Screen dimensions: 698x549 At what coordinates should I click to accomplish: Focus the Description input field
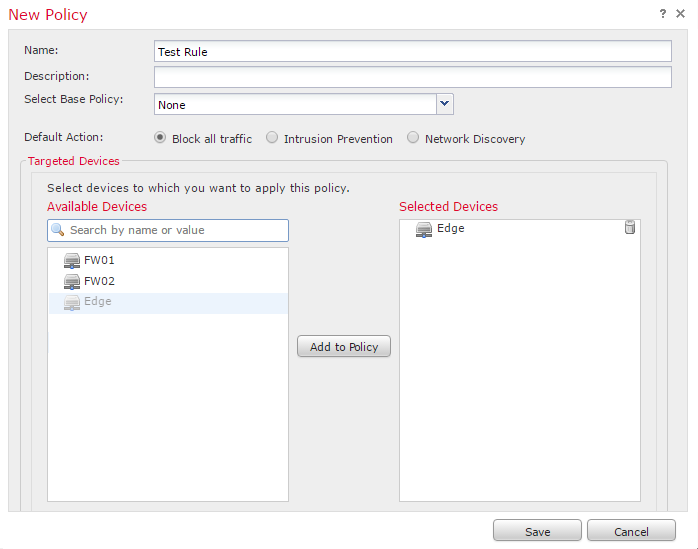(413, 77)
